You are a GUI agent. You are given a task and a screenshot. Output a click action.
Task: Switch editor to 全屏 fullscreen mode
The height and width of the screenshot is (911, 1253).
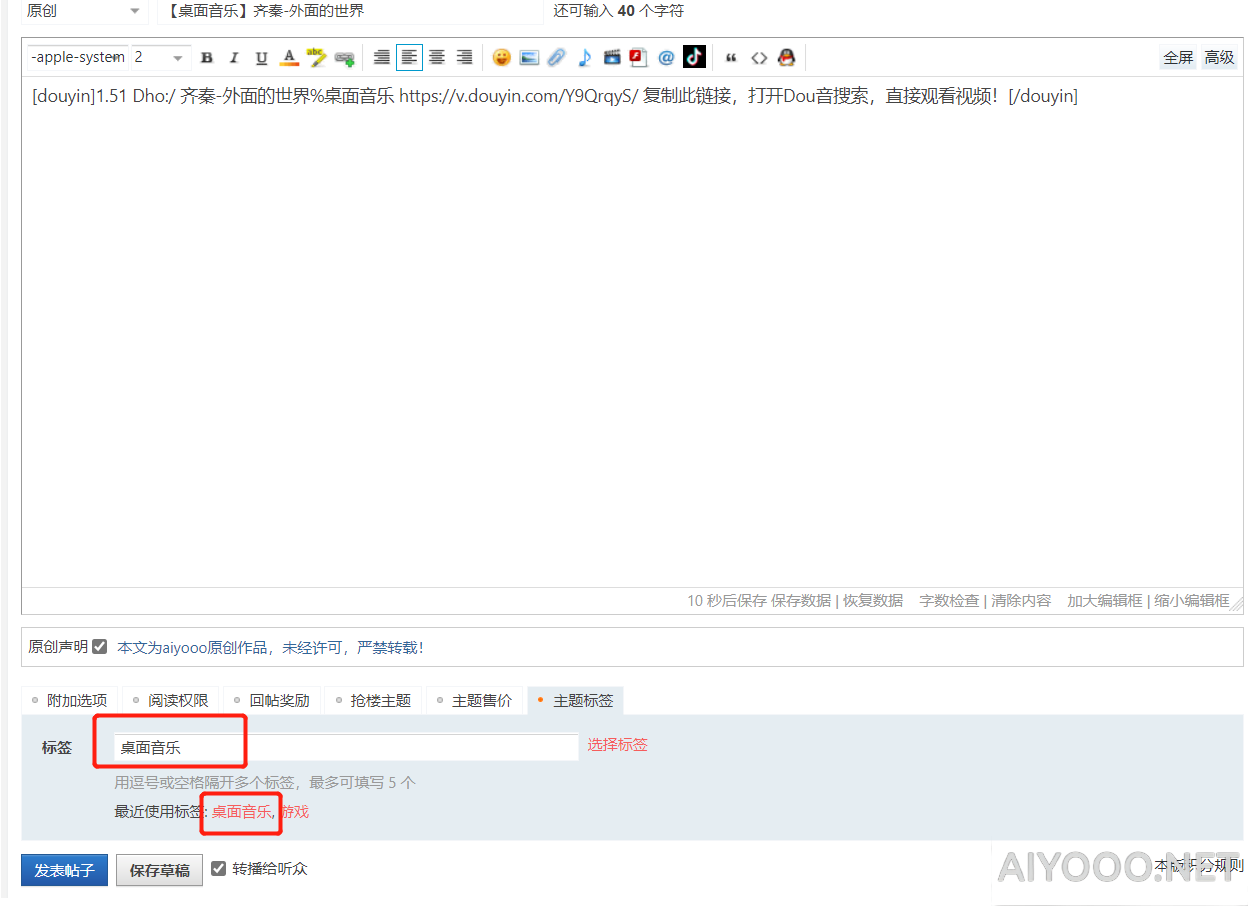point(1178,58)
